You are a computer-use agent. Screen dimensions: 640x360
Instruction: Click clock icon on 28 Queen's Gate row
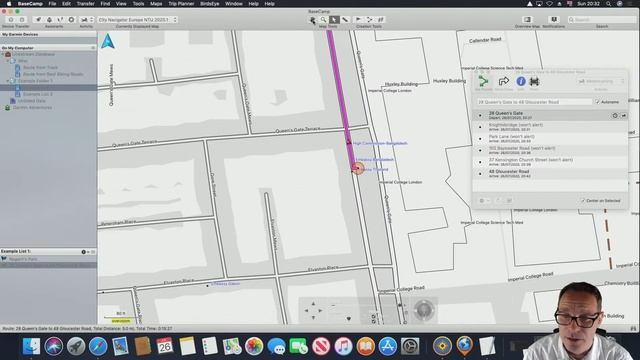coord(615,116)
